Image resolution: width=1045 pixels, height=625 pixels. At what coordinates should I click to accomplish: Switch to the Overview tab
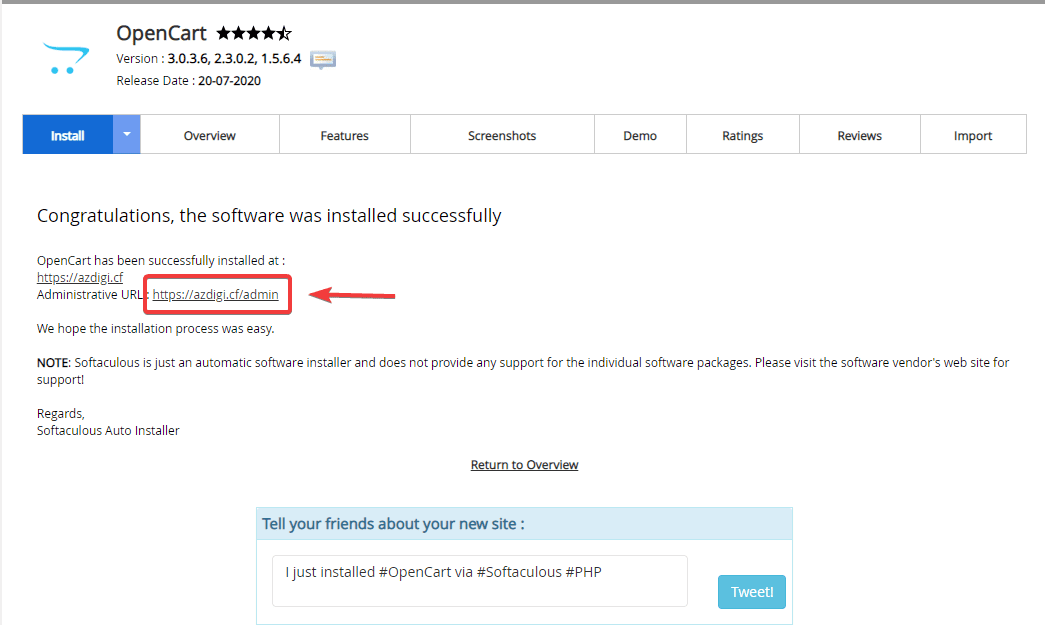pos(210,135)
